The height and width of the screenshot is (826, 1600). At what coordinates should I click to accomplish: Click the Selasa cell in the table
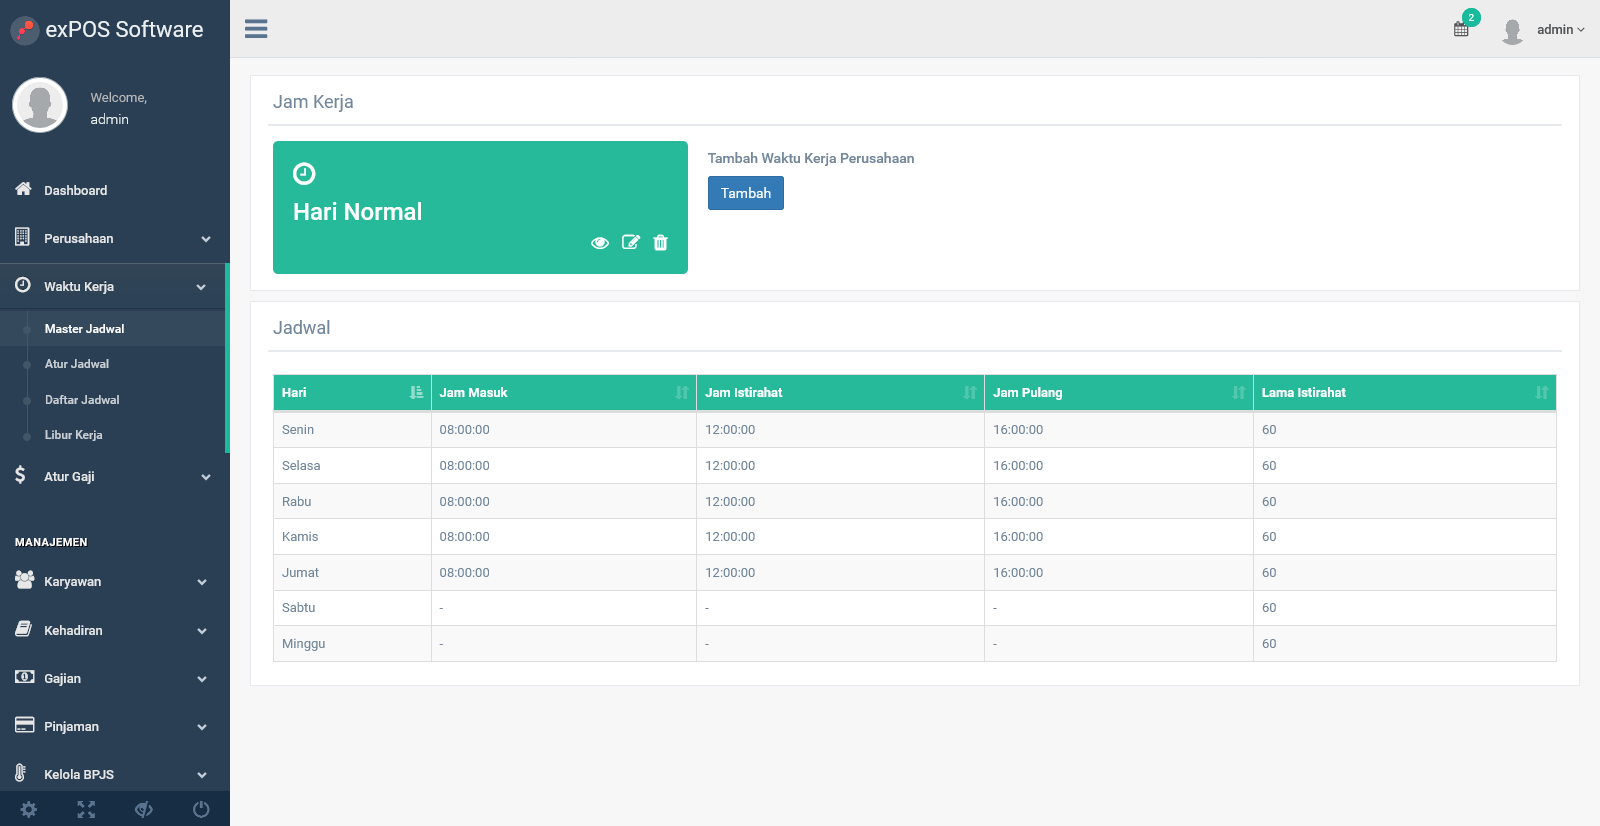pos(352,466)
